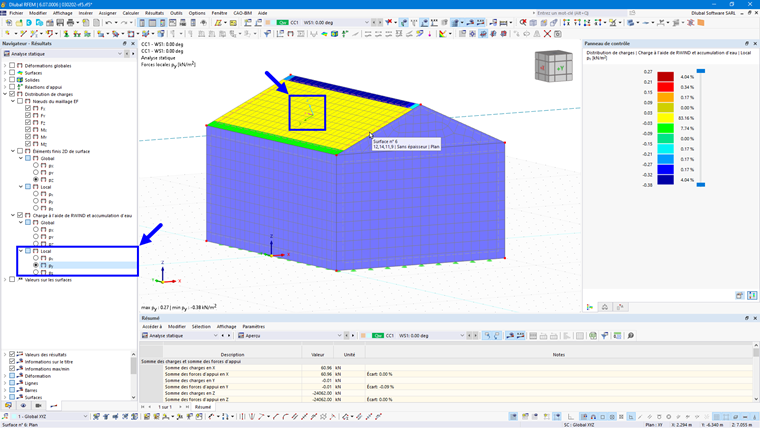Click Accéder à in Résumé panel
The height and width of the screenshot is (428, 760).
(x=152, y=327)
